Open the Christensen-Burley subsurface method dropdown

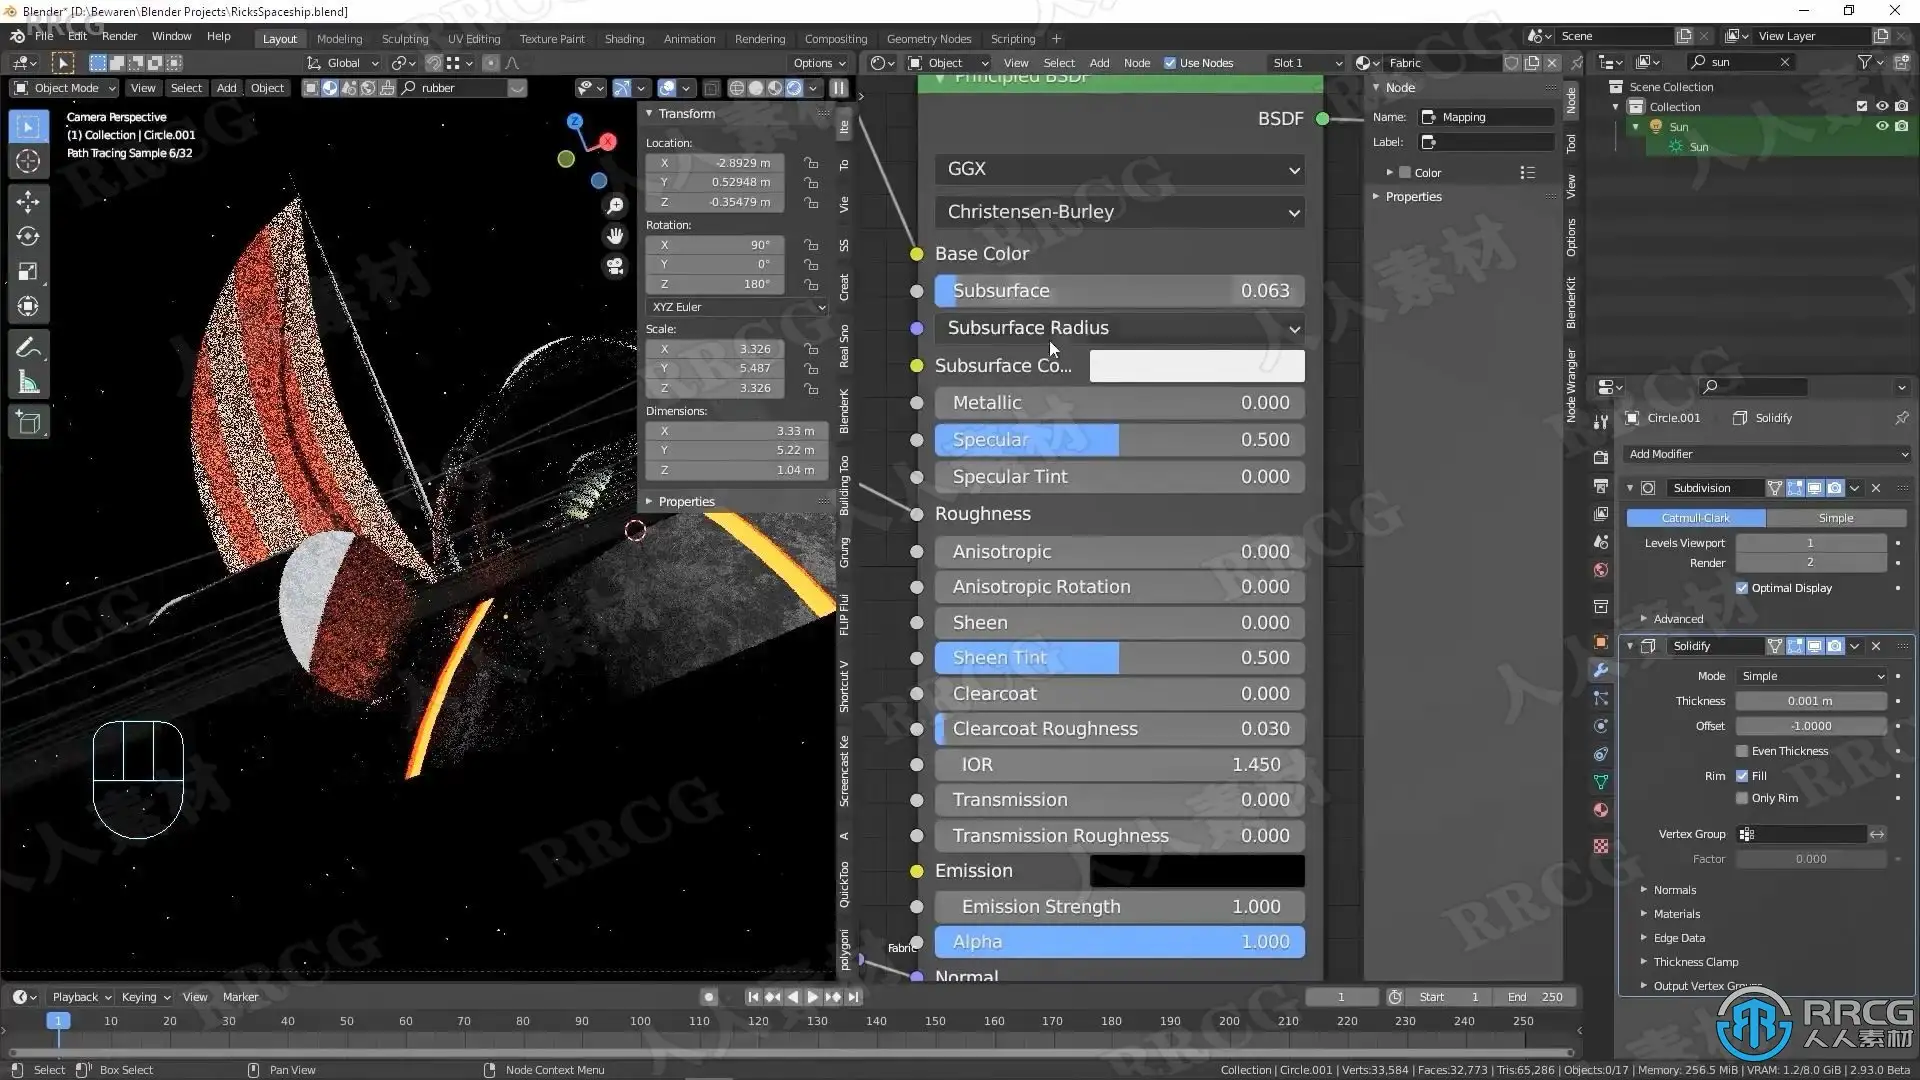tap(1119, 212)
